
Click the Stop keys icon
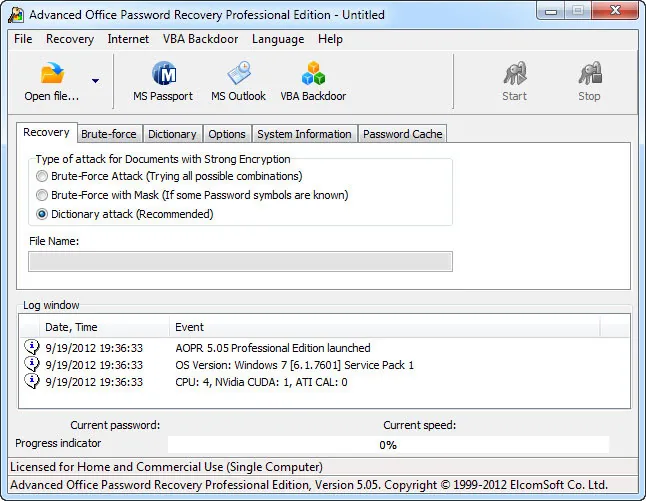pyautogui.click(x=590, y=73)
